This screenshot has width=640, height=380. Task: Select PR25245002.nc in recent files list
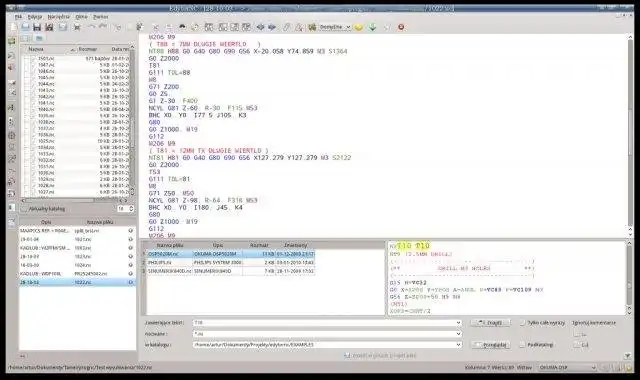pyautogui.click(x=77, y=273)
